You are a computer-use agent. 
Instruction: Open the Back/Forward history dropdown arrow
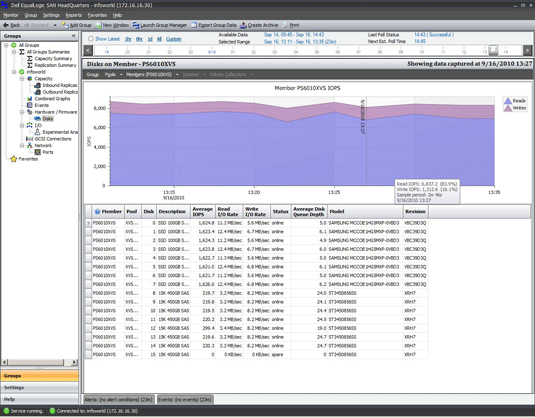point(55,25)
